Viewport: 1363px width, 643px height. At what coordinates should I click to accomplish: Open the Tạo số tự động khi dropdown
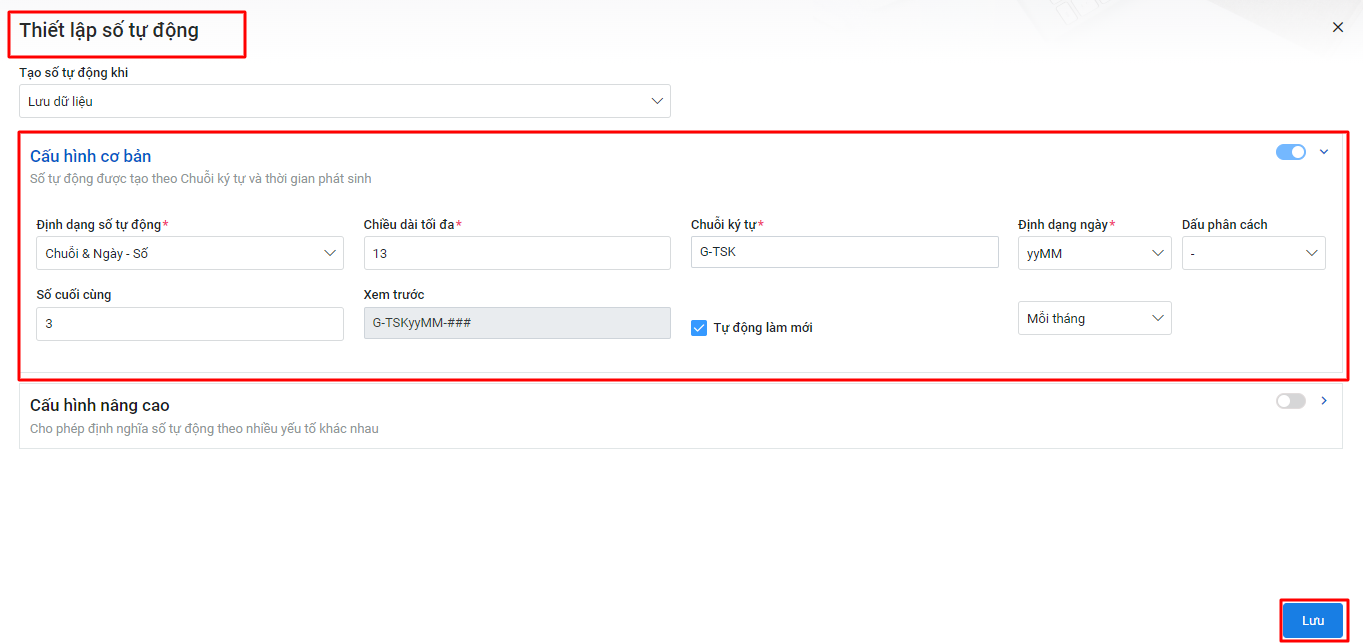345,101
